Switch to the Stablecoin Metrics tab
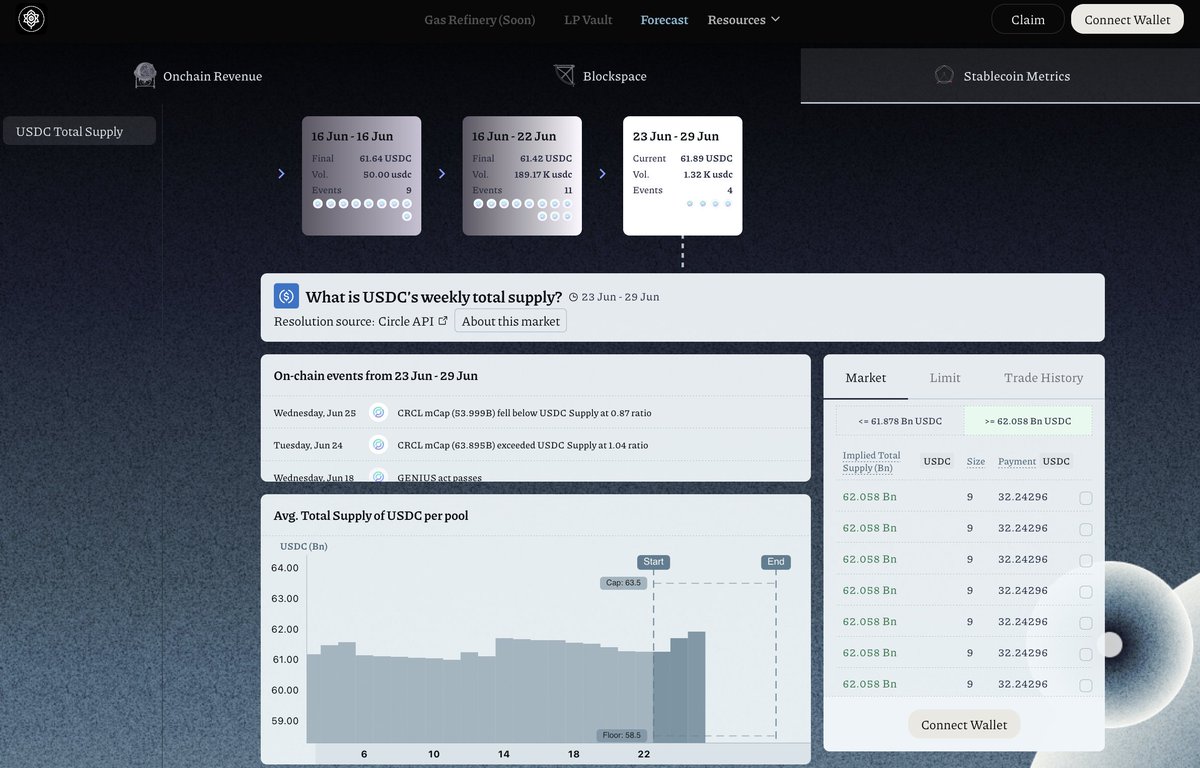The width and height of the screenshot is (1200, 768). [1000, 76]
